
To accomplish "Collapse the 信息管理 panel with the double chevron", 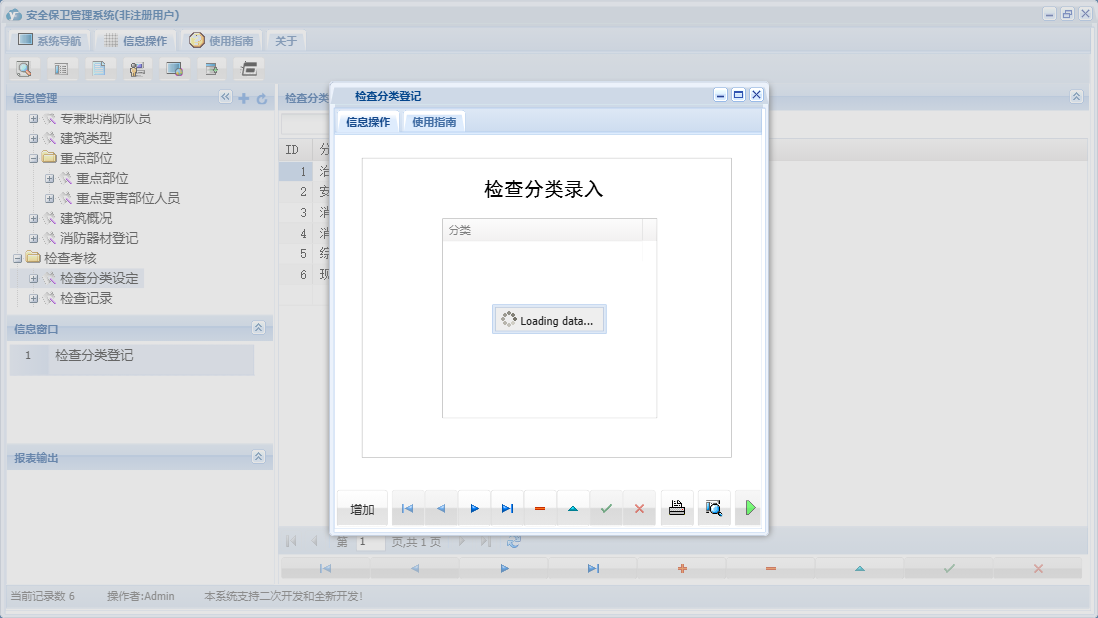I will pos(225,97).
